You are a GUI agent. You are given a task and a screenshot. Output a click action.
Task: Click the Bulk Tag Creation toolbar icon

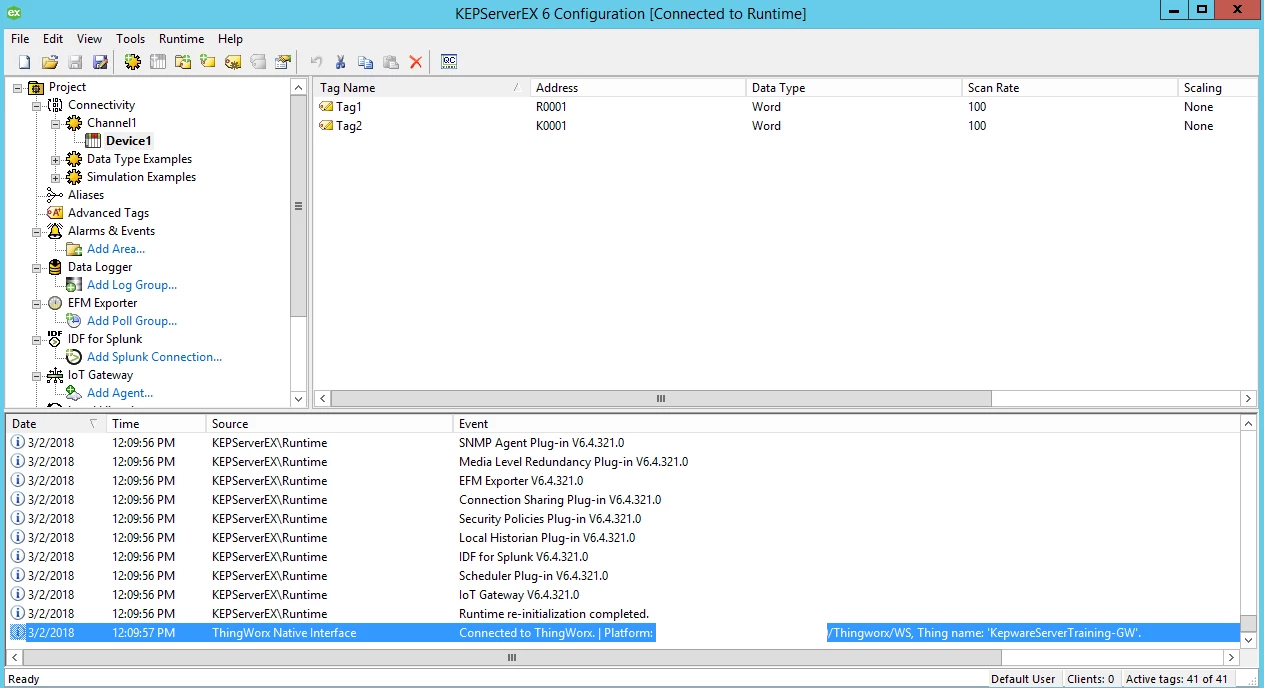233,62
